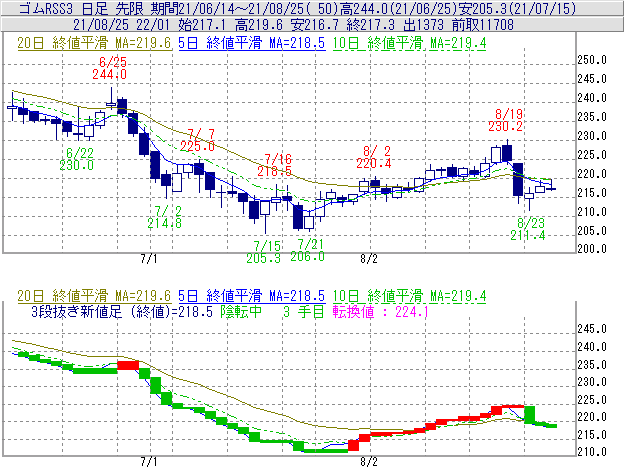Click the 転換値 : 224.1 reversal value
The width and height of the screenshot is (624, 475).
pyautogui.click(x=380, y=311)
